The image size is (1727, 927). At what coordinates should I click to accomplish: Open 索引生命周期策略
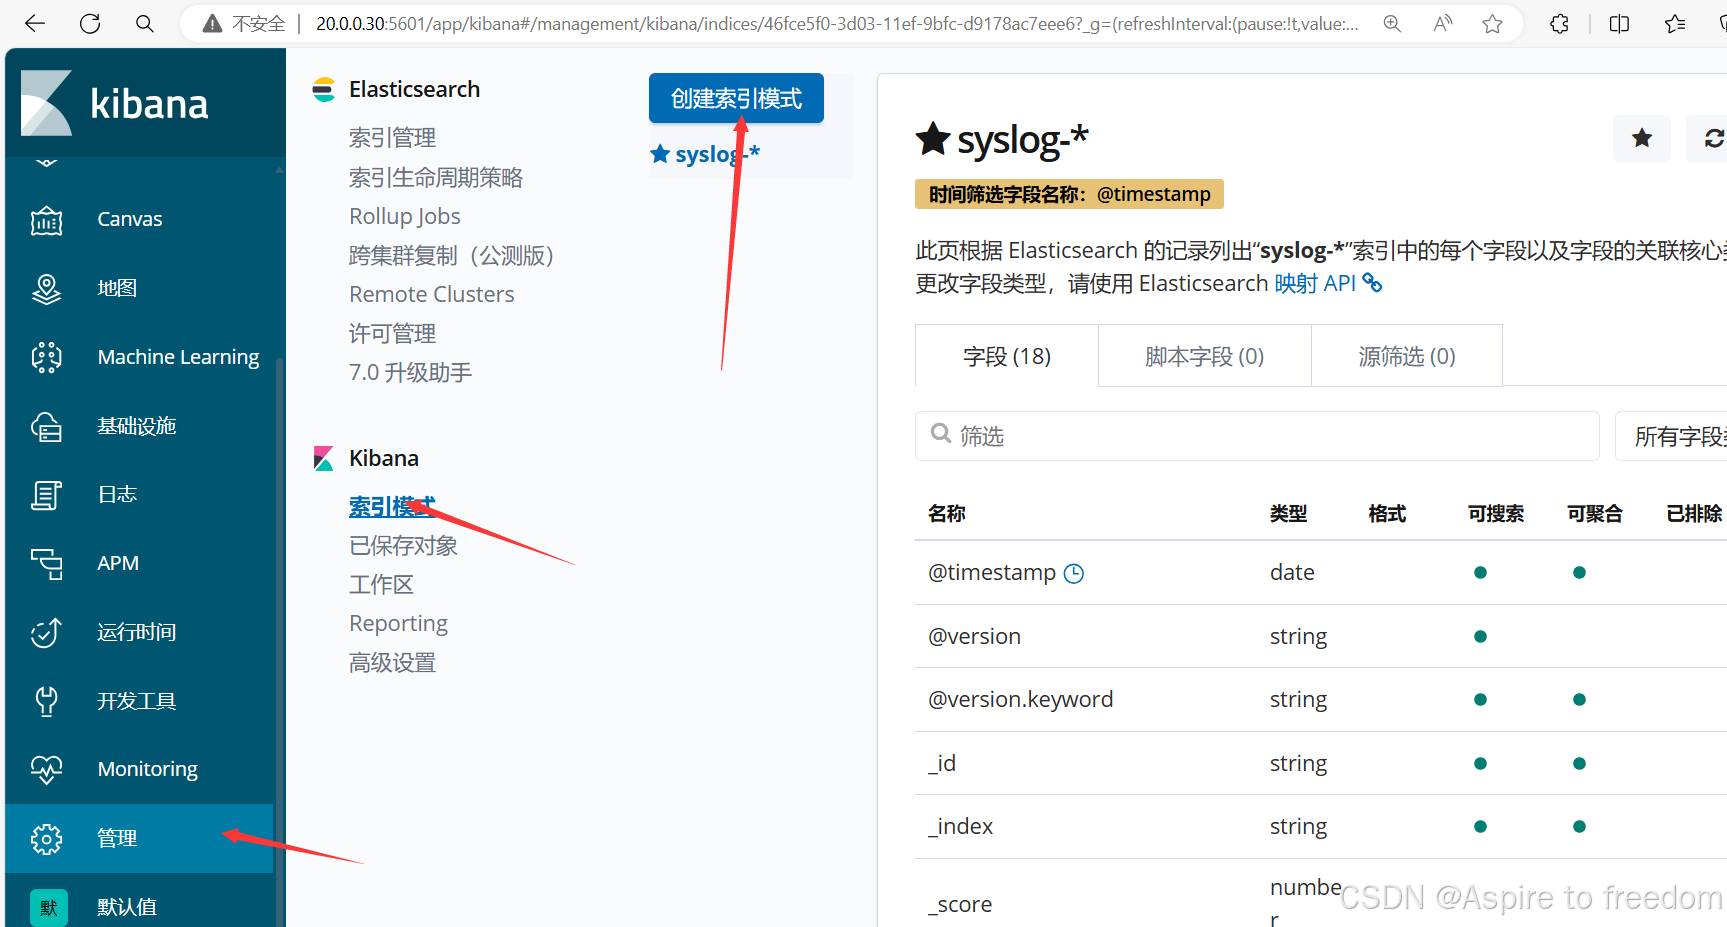[x=436, y=177]
